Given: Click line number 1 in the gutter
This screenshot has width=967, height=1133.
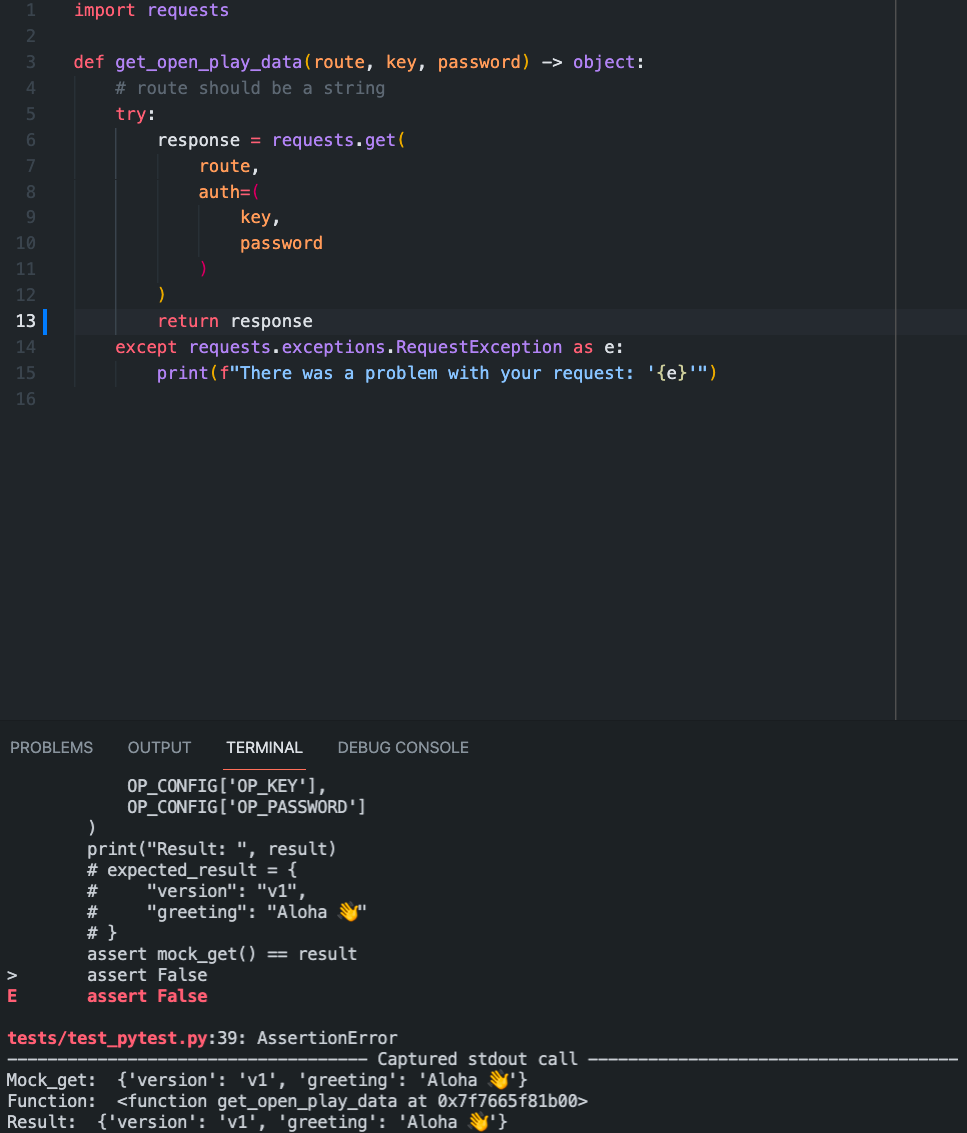Looking at the screenshot, I should coord(30,11).
